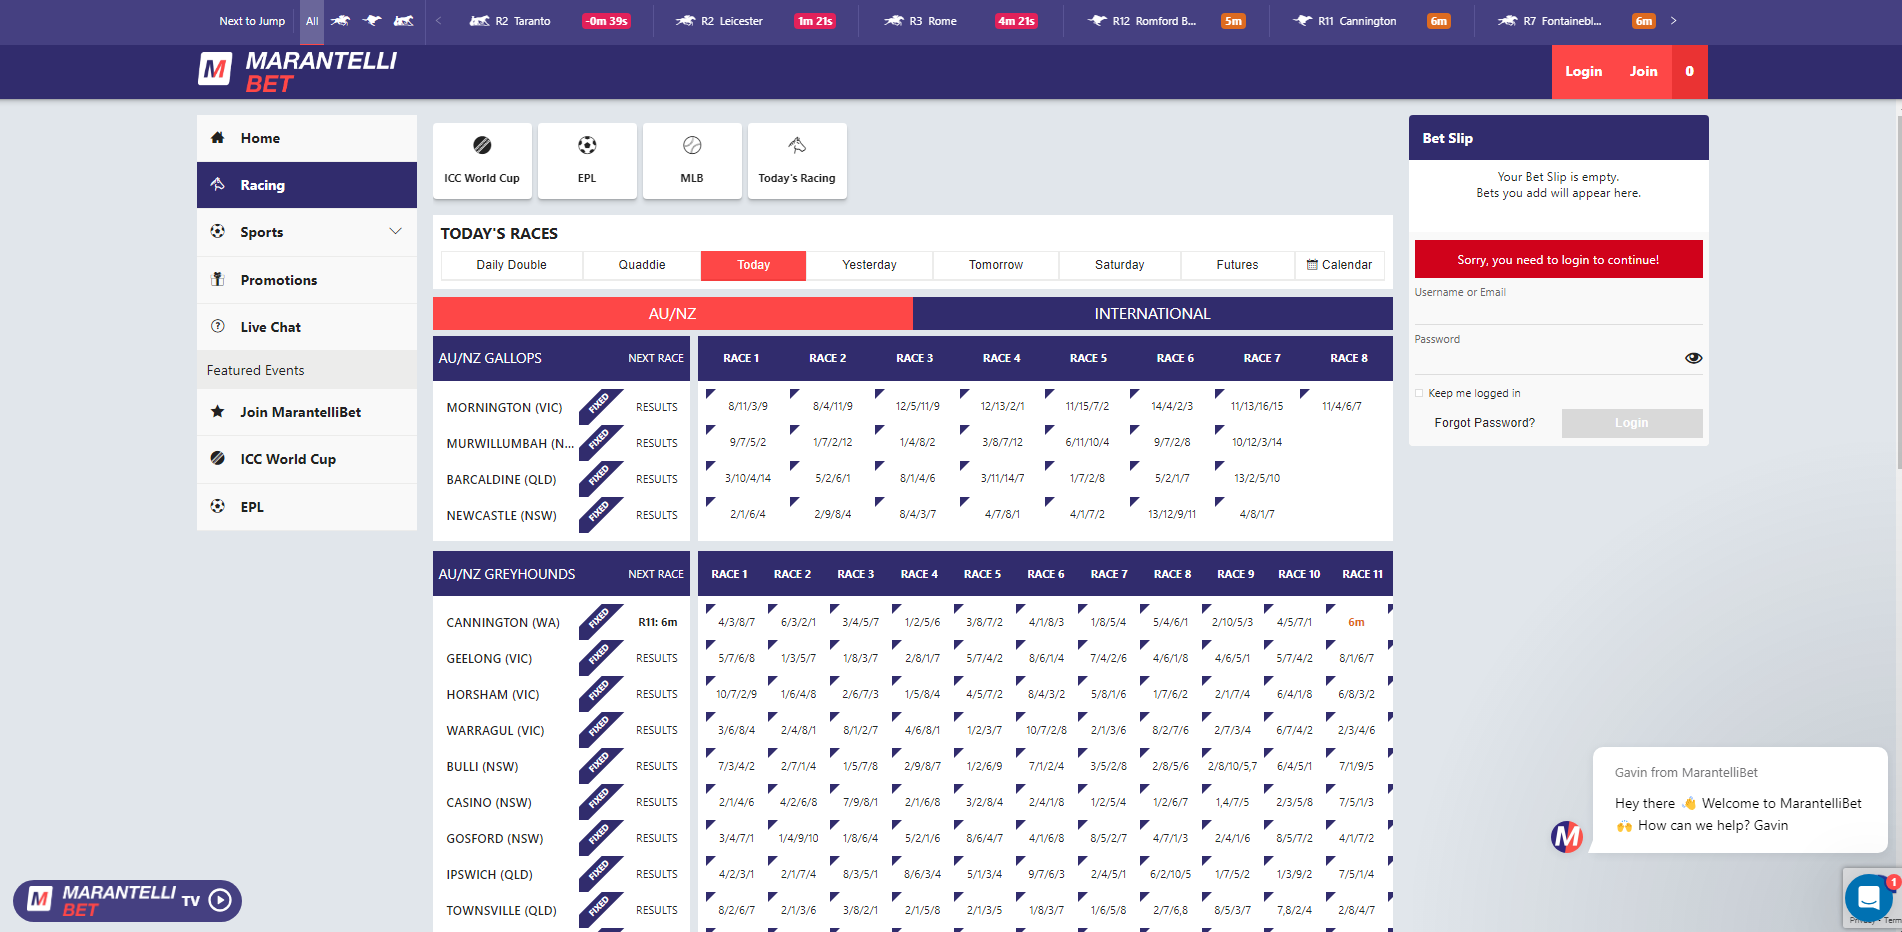Open the Calendar date picker
The width and height of the screenshot is (1902, 932).
click(1339, 265)
